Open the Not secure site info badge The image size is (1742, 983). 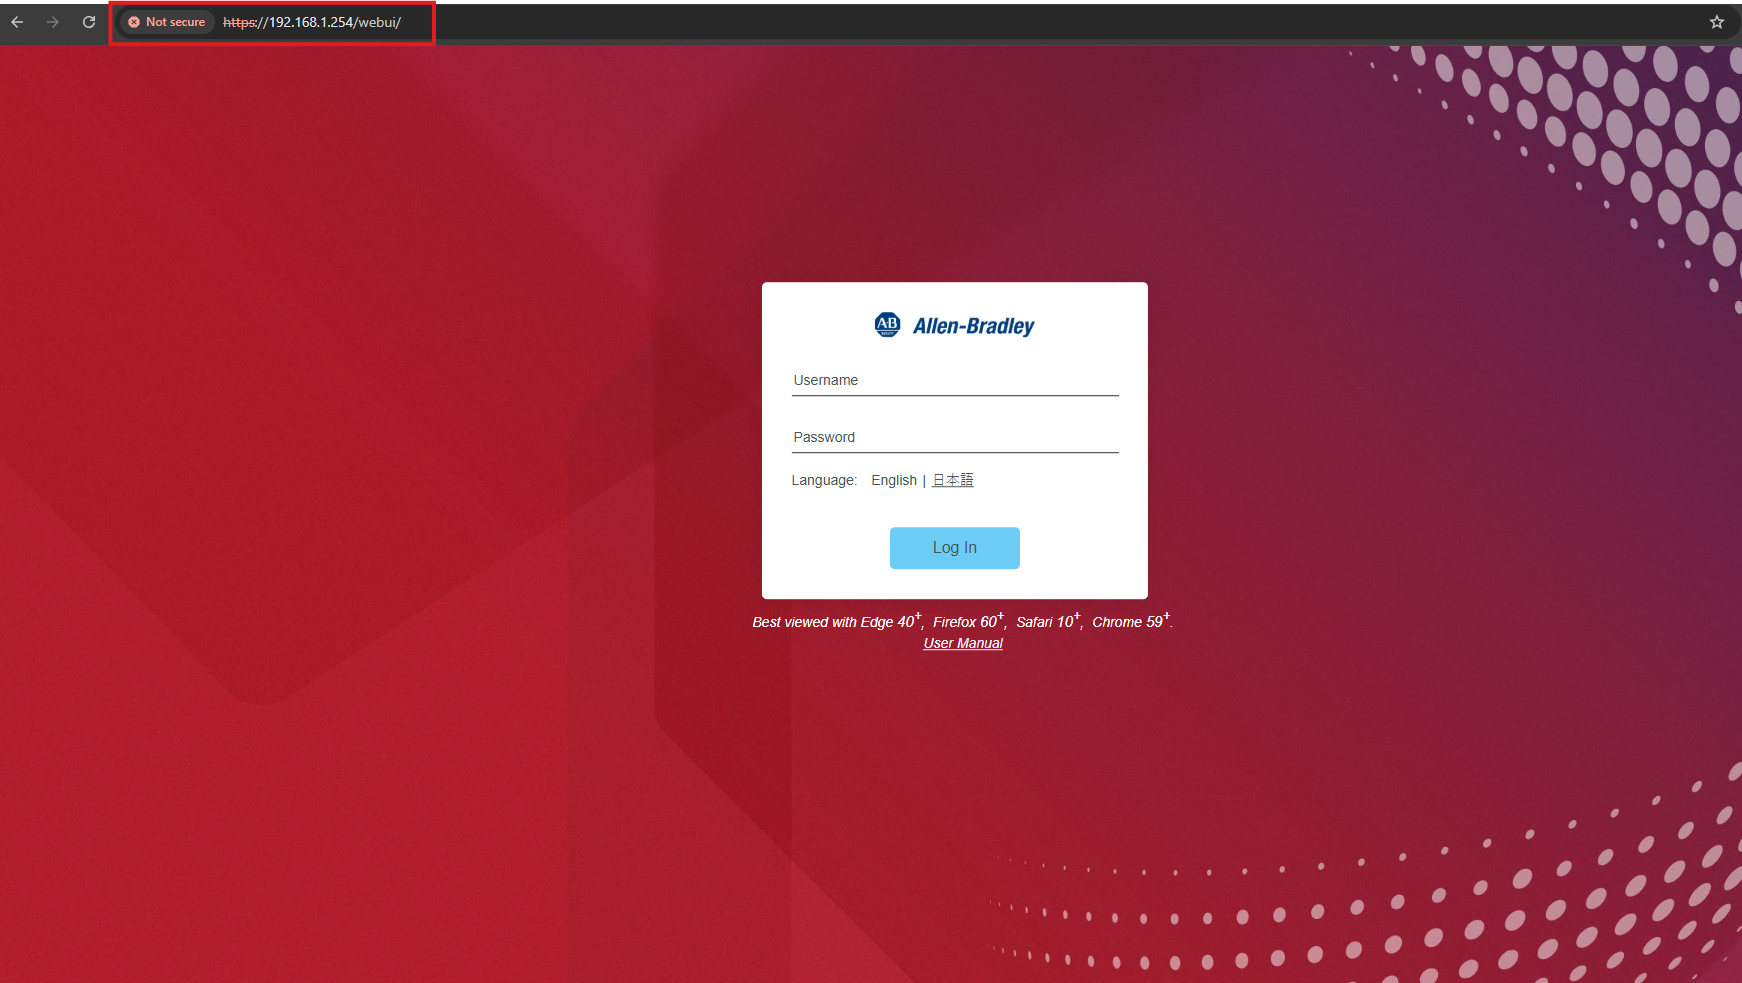tap(166, 22)
